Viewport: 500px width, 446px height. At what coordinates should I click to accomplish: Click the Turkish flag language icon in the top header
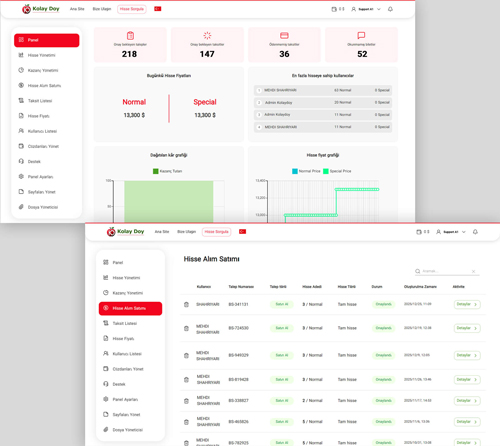tap(158, 9)
